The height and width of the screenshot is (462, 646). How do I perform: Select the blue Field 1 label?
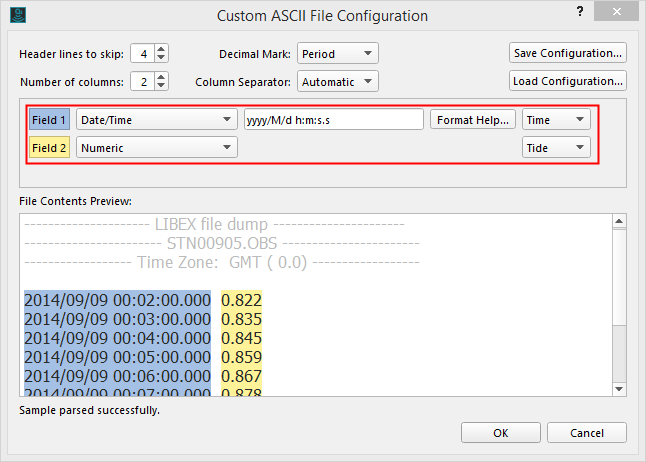pyautogui.click(x=50, y=120)
